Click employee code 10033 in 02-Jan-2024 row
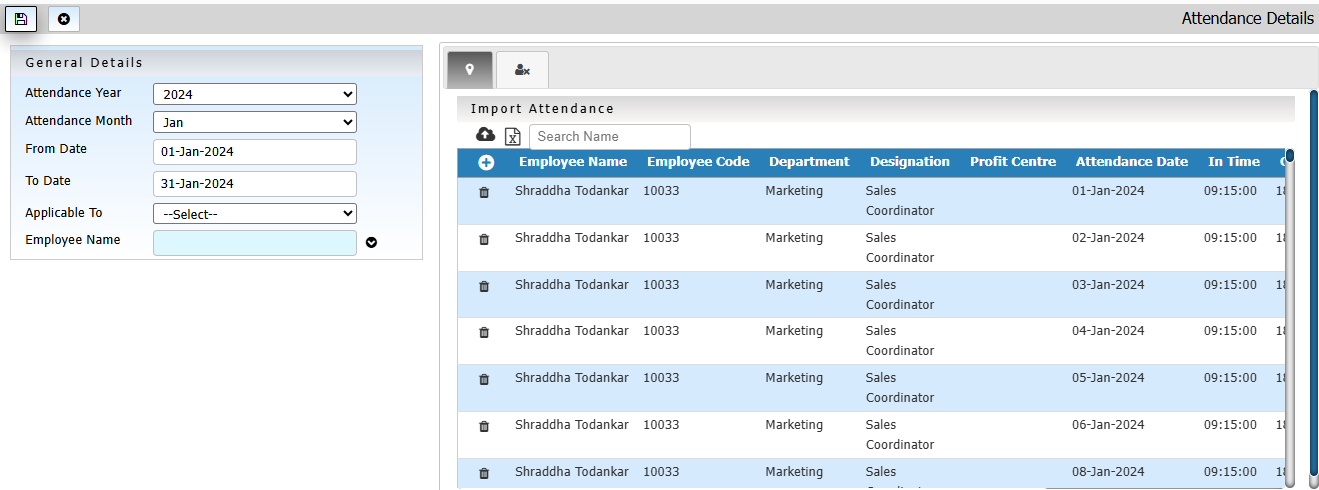Viewport: 1319px width, 490px height. (x=661, y=238)
